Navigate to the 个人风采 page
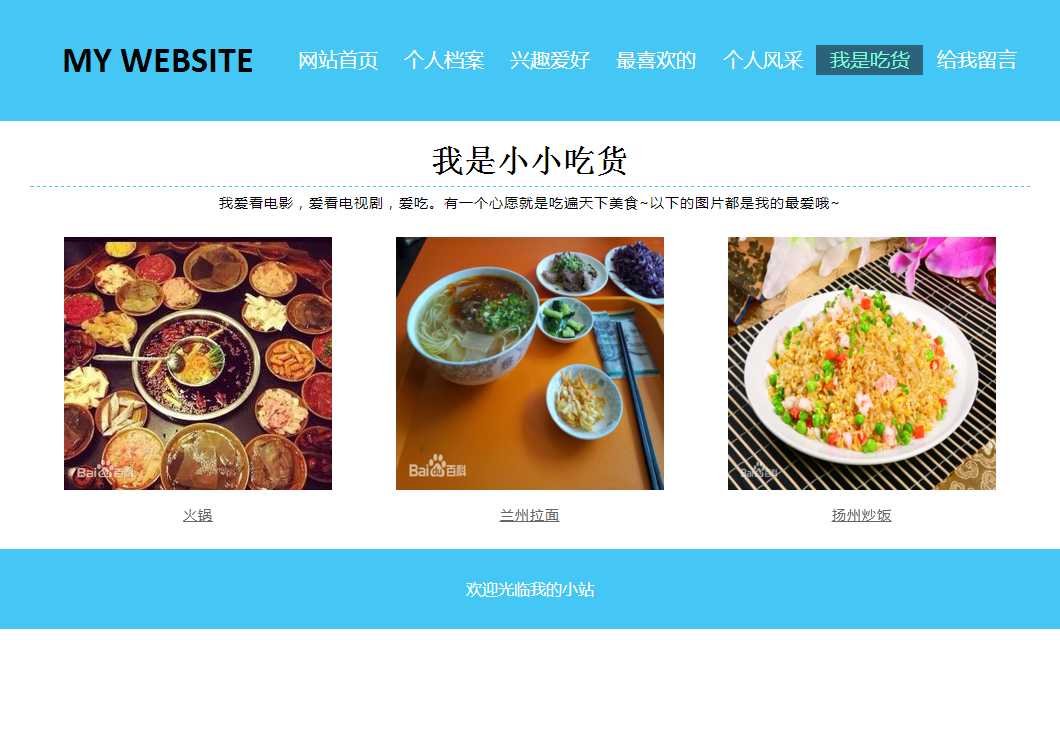The width and height of the screenshot is (1060, 734). (763, 60)
